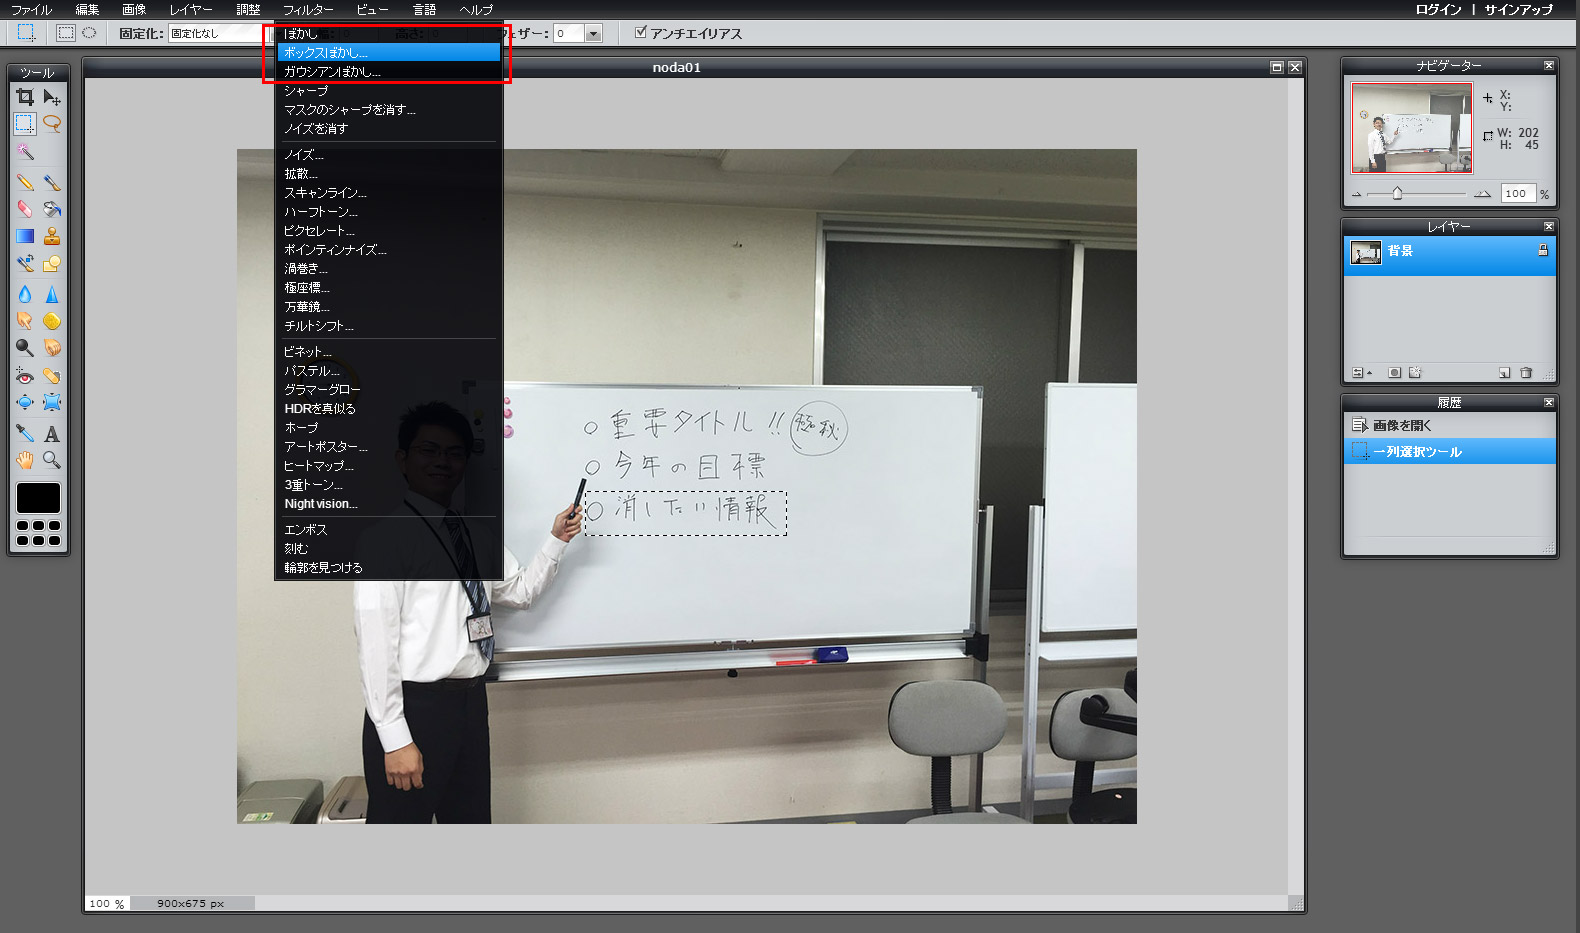Choose Night vision from filter menu
The width and height of the screenshot is (1580, 933).
388,504
